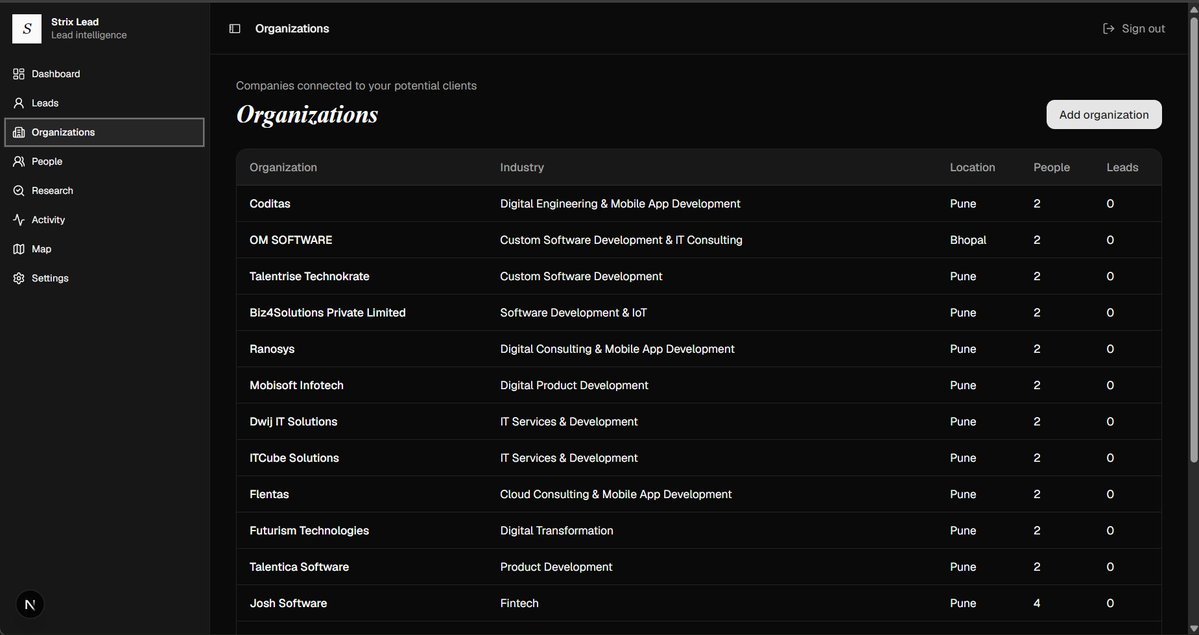Click the Ranosys organization name

272,349
